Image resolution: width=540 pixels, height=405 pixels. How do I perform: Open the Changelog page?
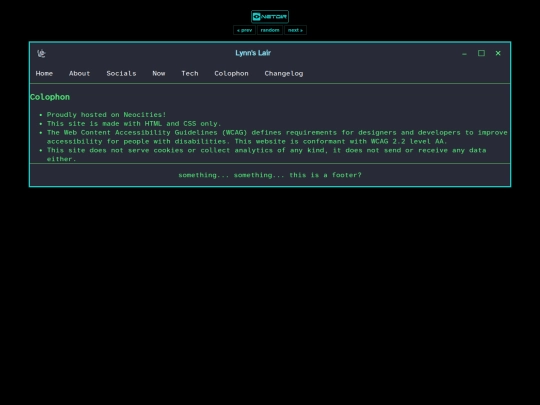284,73
